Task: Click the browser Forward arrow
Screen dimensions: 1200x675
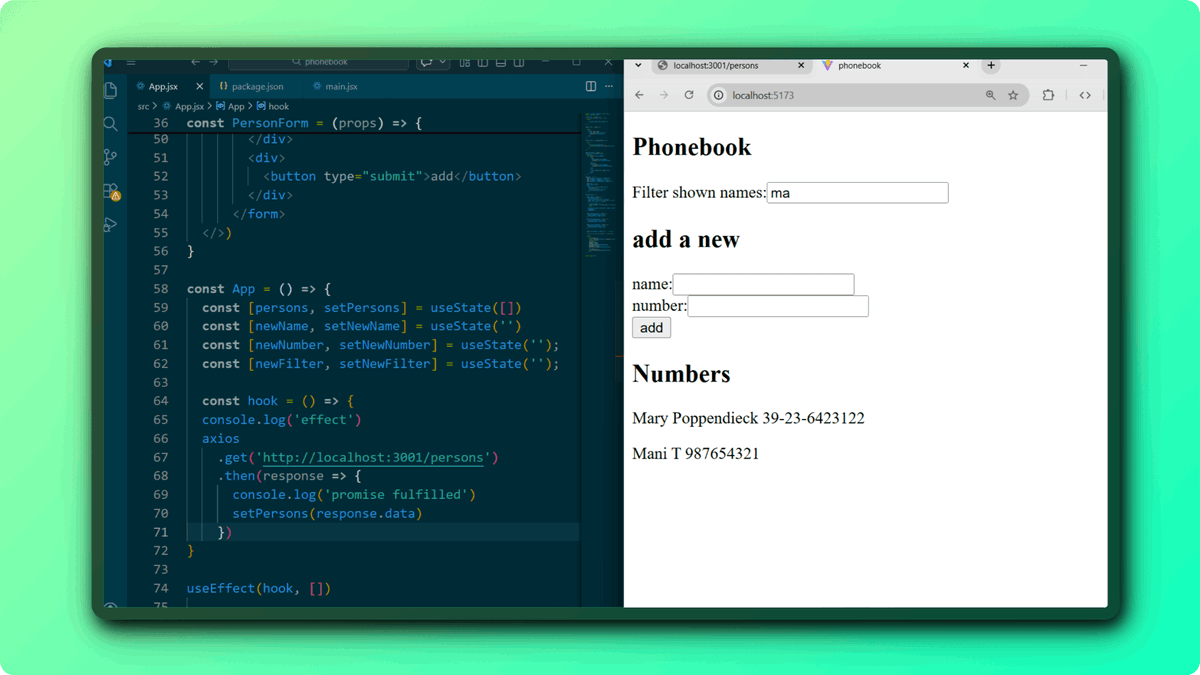Action: click(x=664, y=95)
